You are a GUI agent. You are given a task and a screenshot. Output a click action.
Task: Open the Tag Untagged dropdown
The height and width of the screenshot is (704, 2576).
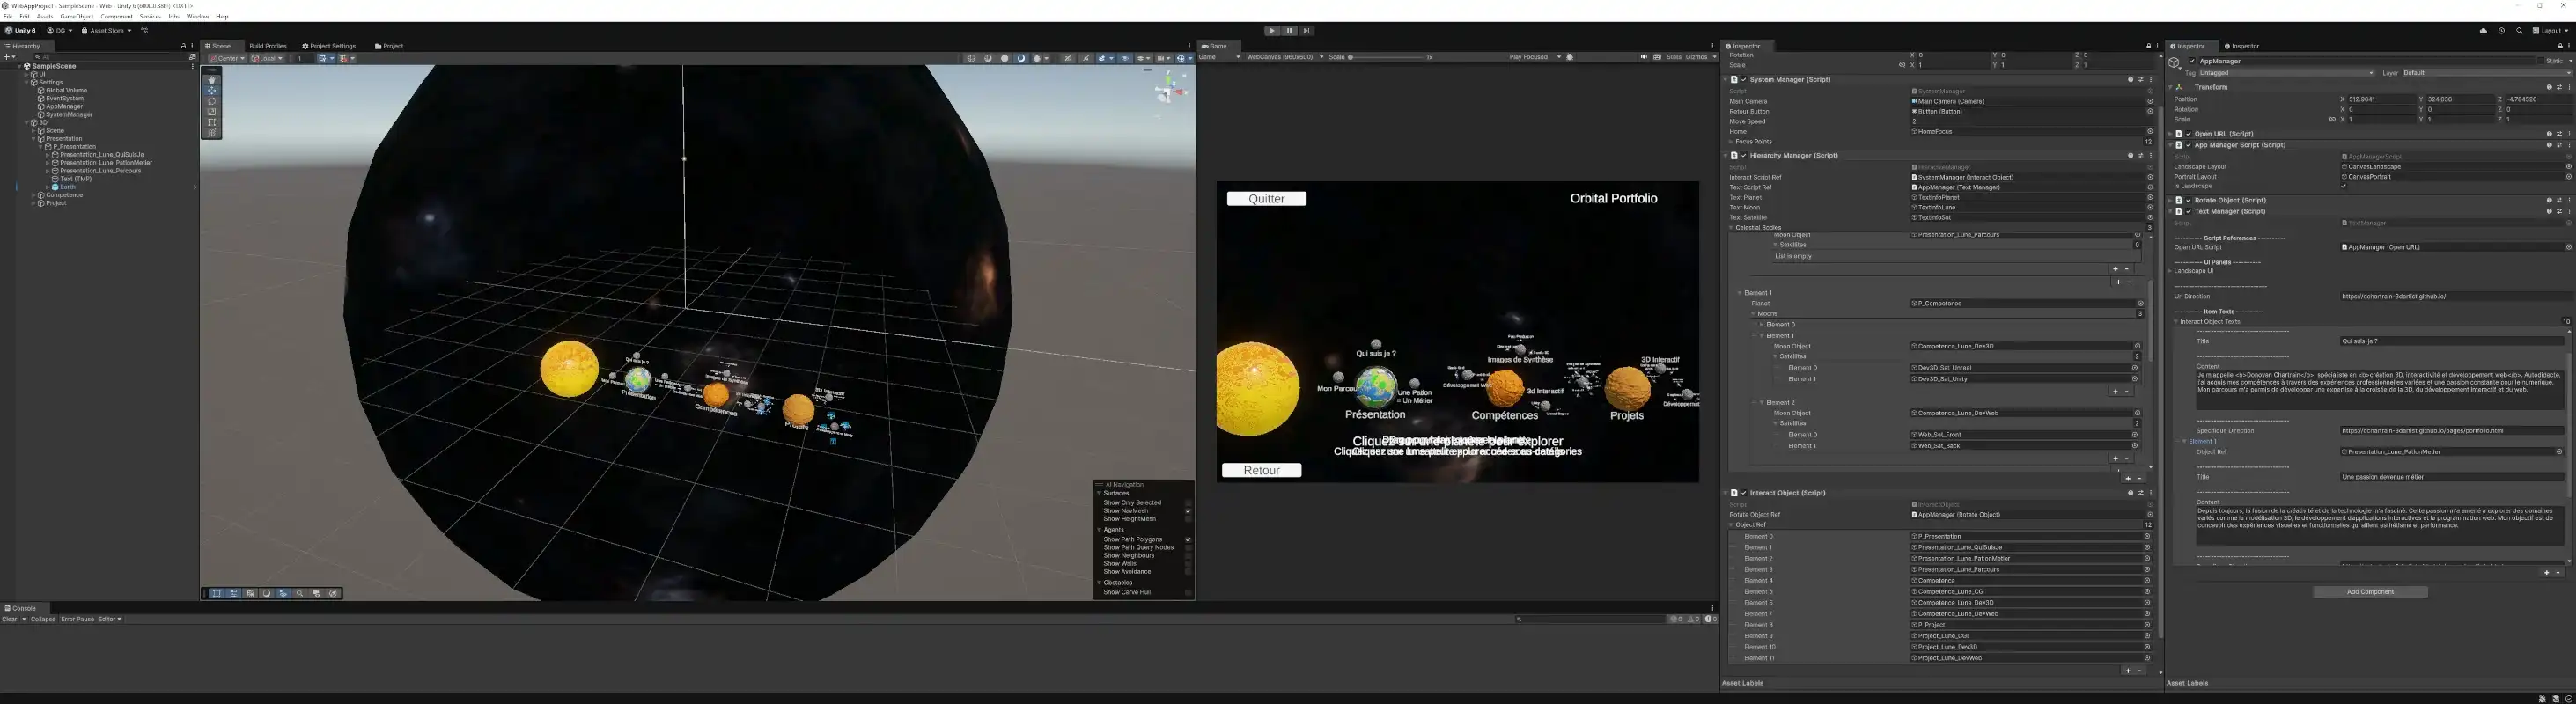coord(2286,73)
